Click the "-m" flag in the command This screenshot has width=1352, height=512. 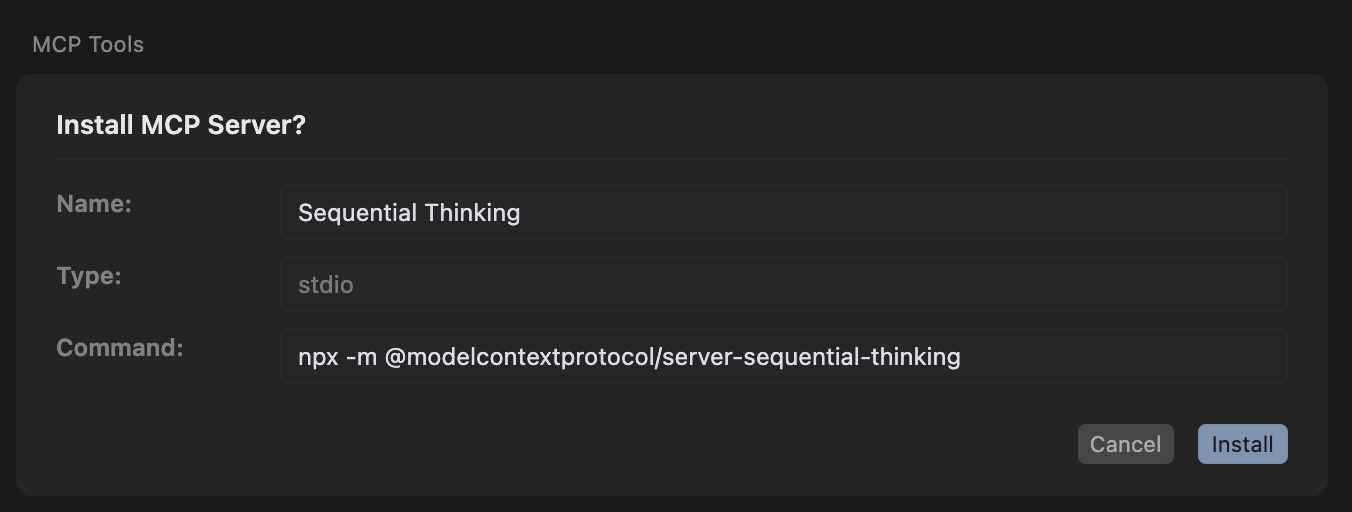pos(361,357)
